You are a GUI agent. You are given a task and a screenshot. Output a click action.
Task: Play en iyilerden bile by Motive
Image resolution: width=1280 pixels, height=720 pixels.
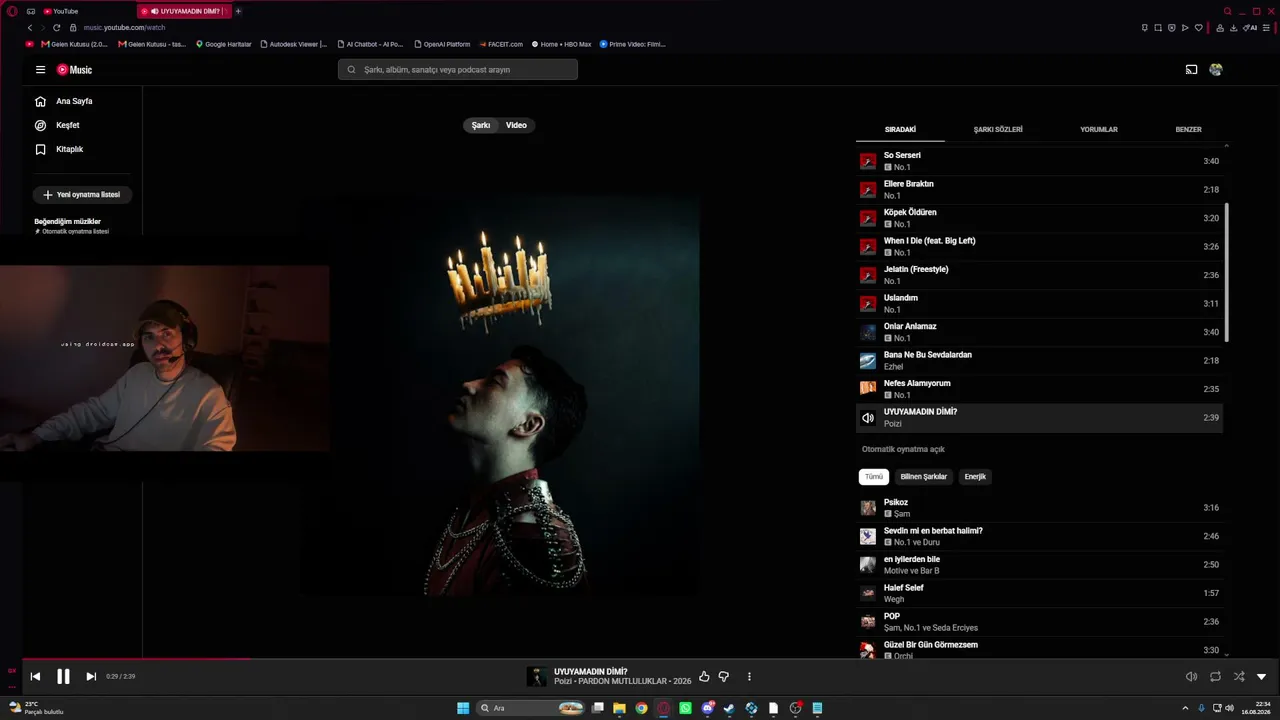(1039, 565)
